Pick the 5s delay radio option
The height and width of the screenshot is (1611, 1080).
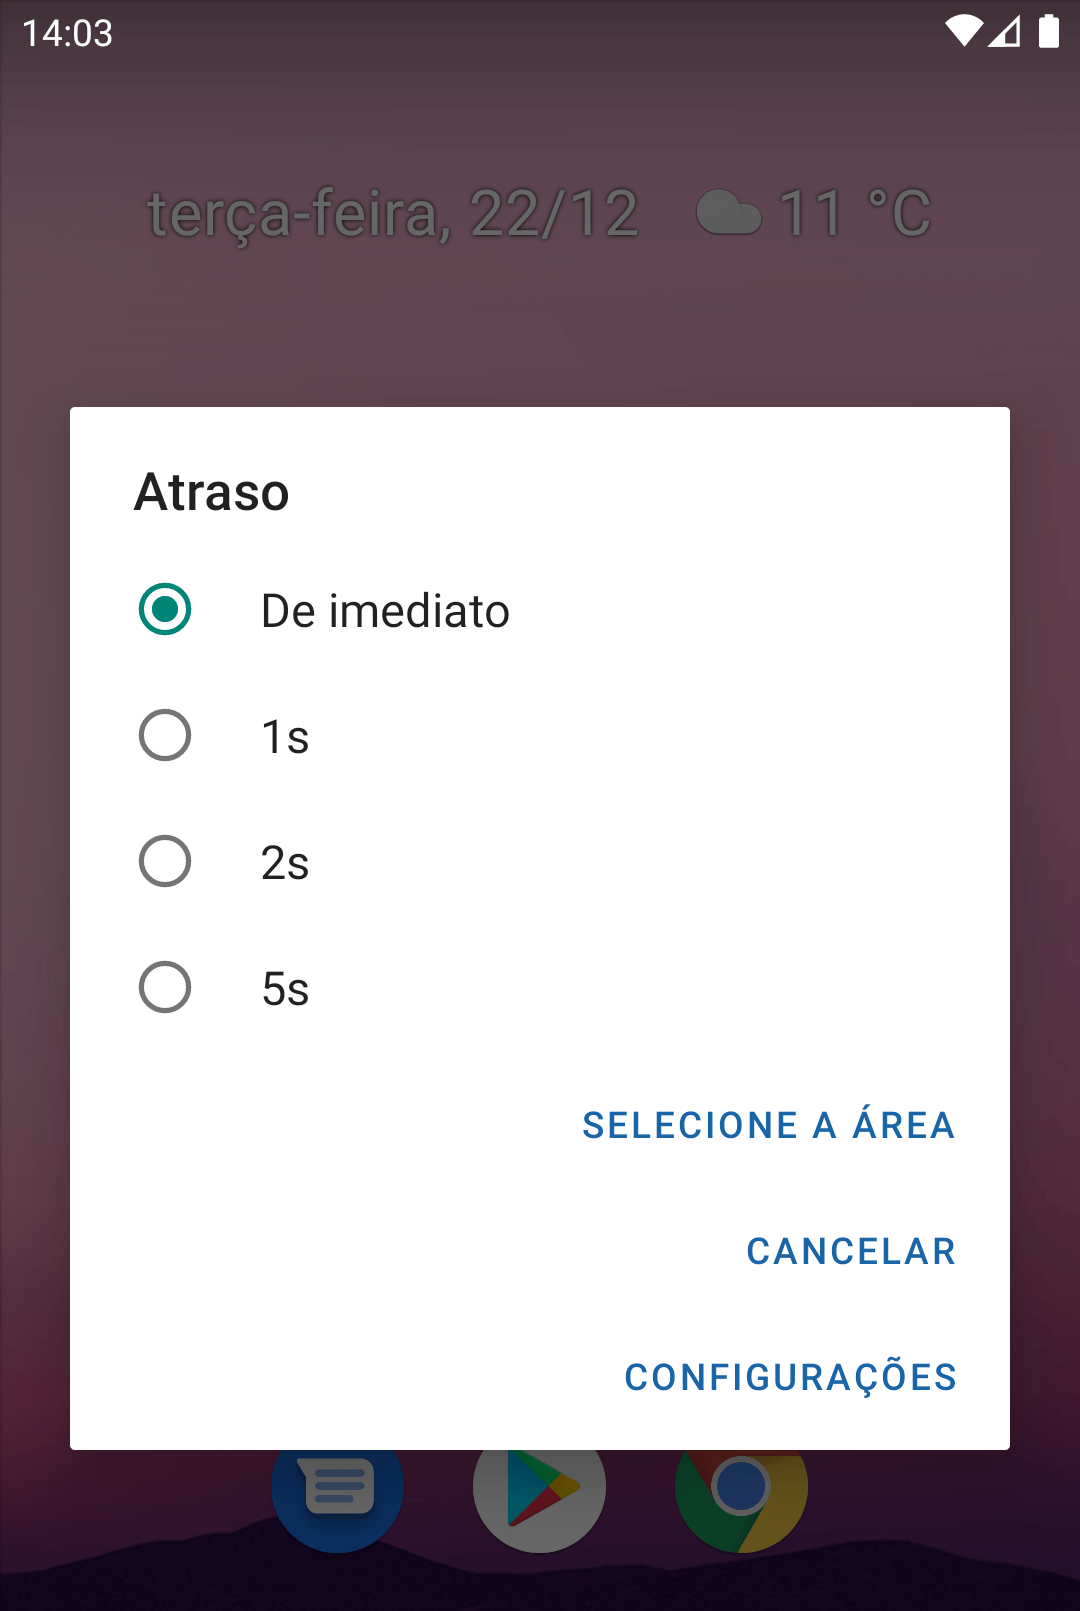click(165, 988)
